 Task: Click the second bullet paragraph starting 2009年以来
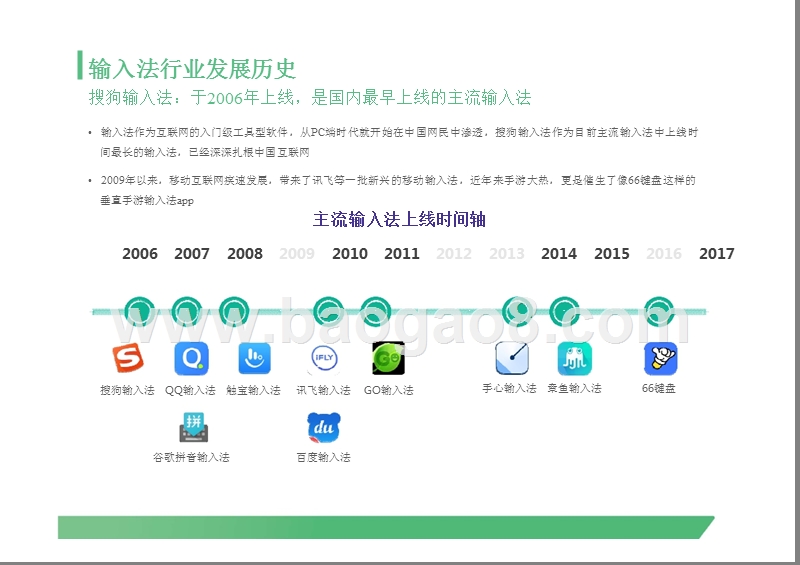398,190
